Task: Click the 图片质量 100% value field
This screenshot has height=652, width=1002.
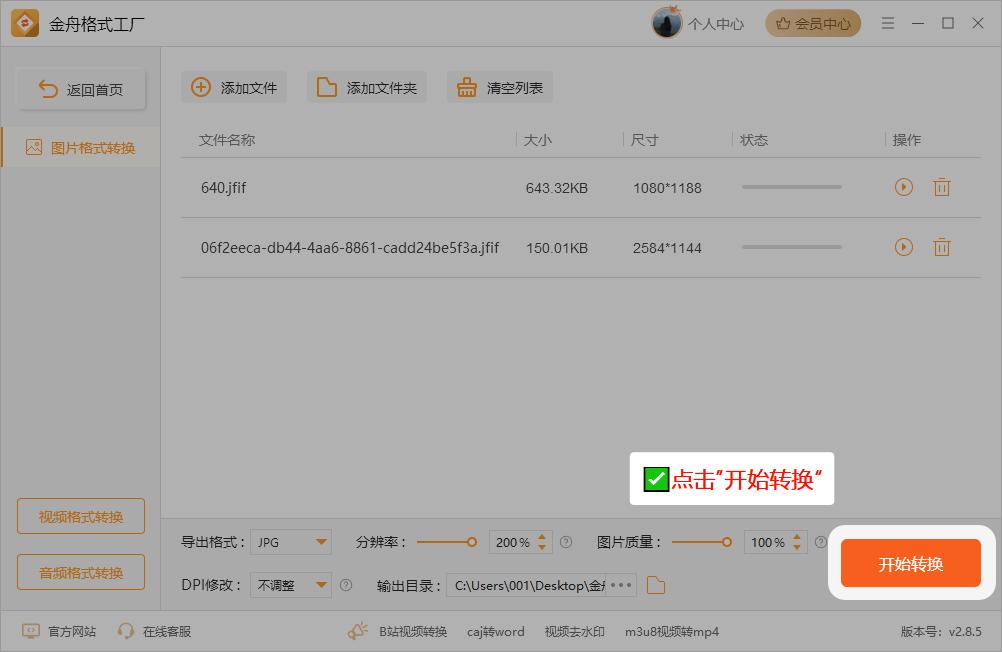Action: pyautogui.click(x=767, y=542)
